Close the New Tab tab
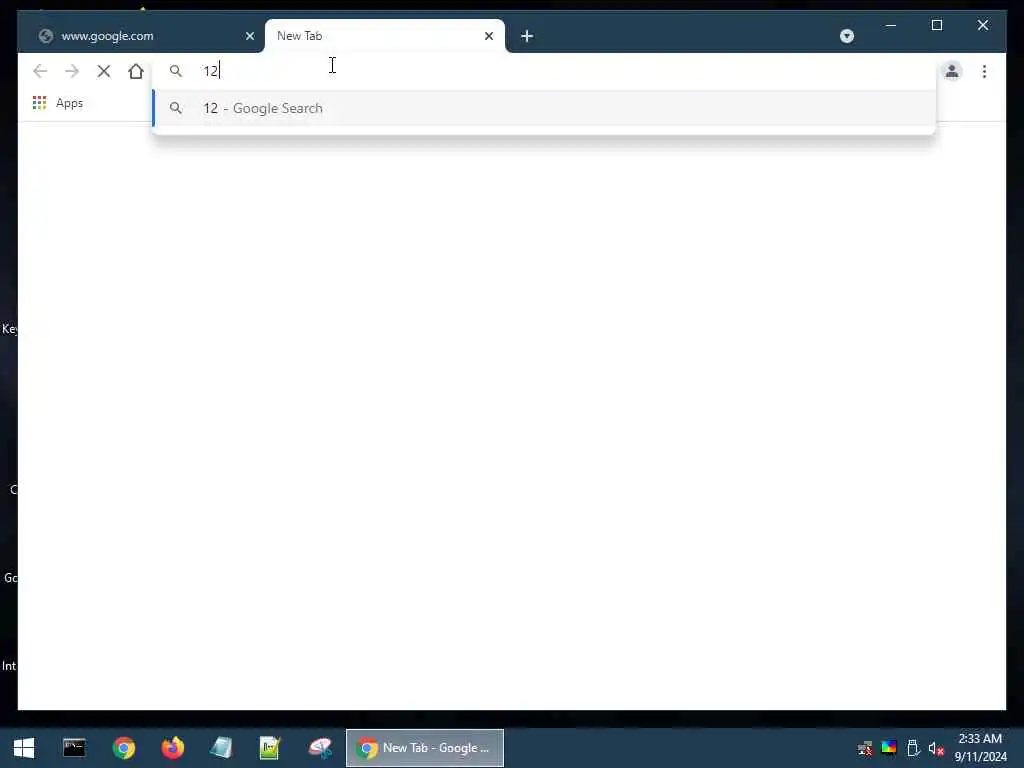 pyautogui.click(x=489, y=36)
